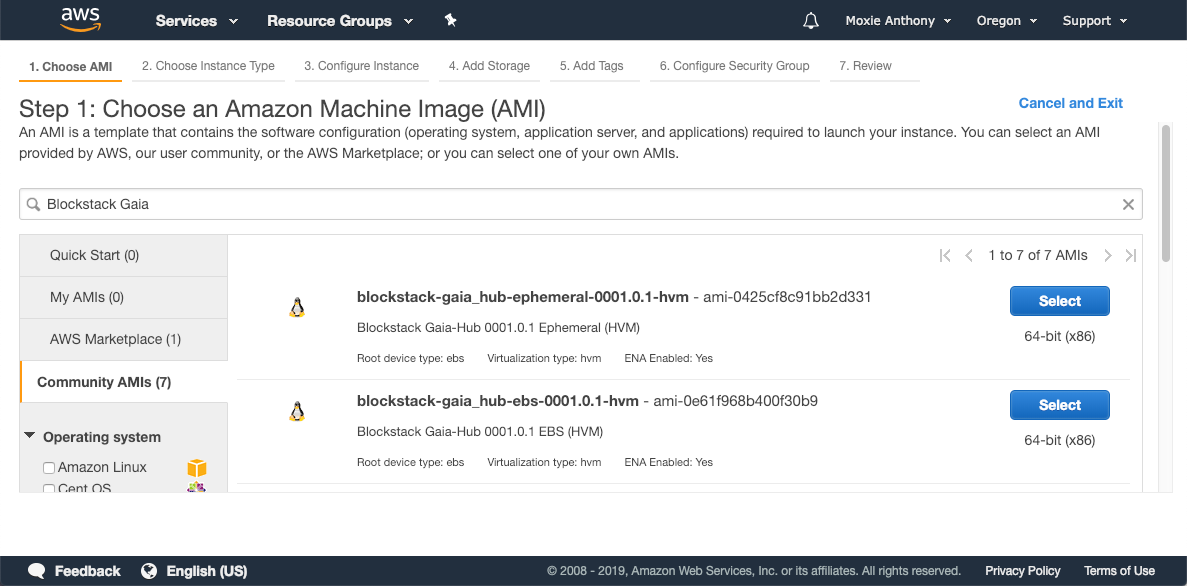Viewport: 1187px width, 586px height.
Task: Open the Terms of Use link
Action: [1119, 571]
